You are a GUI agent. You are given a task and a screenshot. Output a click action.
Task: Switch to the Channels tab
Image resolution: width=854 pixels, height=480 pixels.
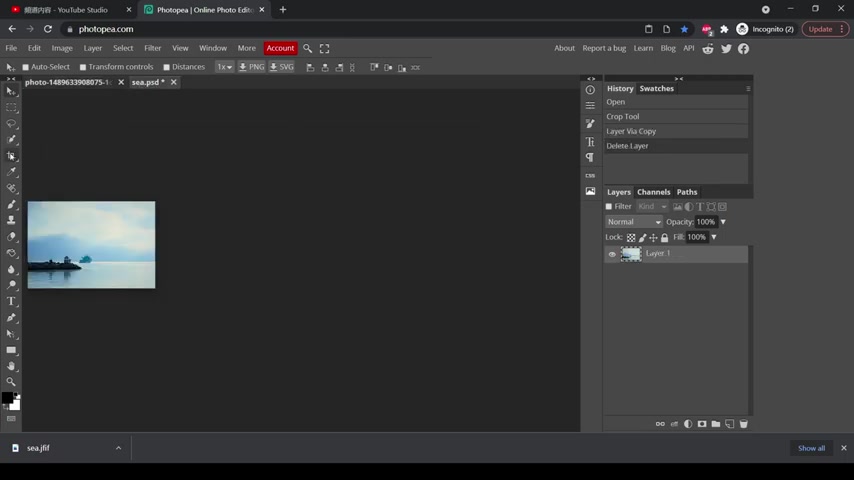tap(654, 192)
